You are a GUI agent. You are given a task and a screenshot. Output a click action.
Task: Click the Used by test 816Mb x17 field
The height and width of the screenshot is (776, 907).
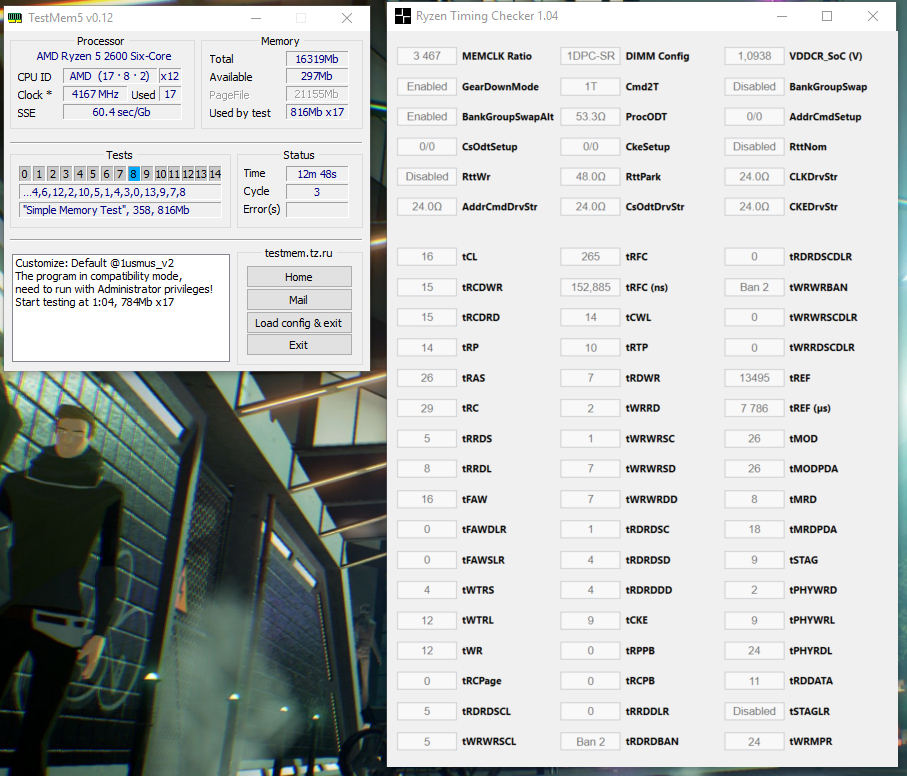(x=317, y=112)
